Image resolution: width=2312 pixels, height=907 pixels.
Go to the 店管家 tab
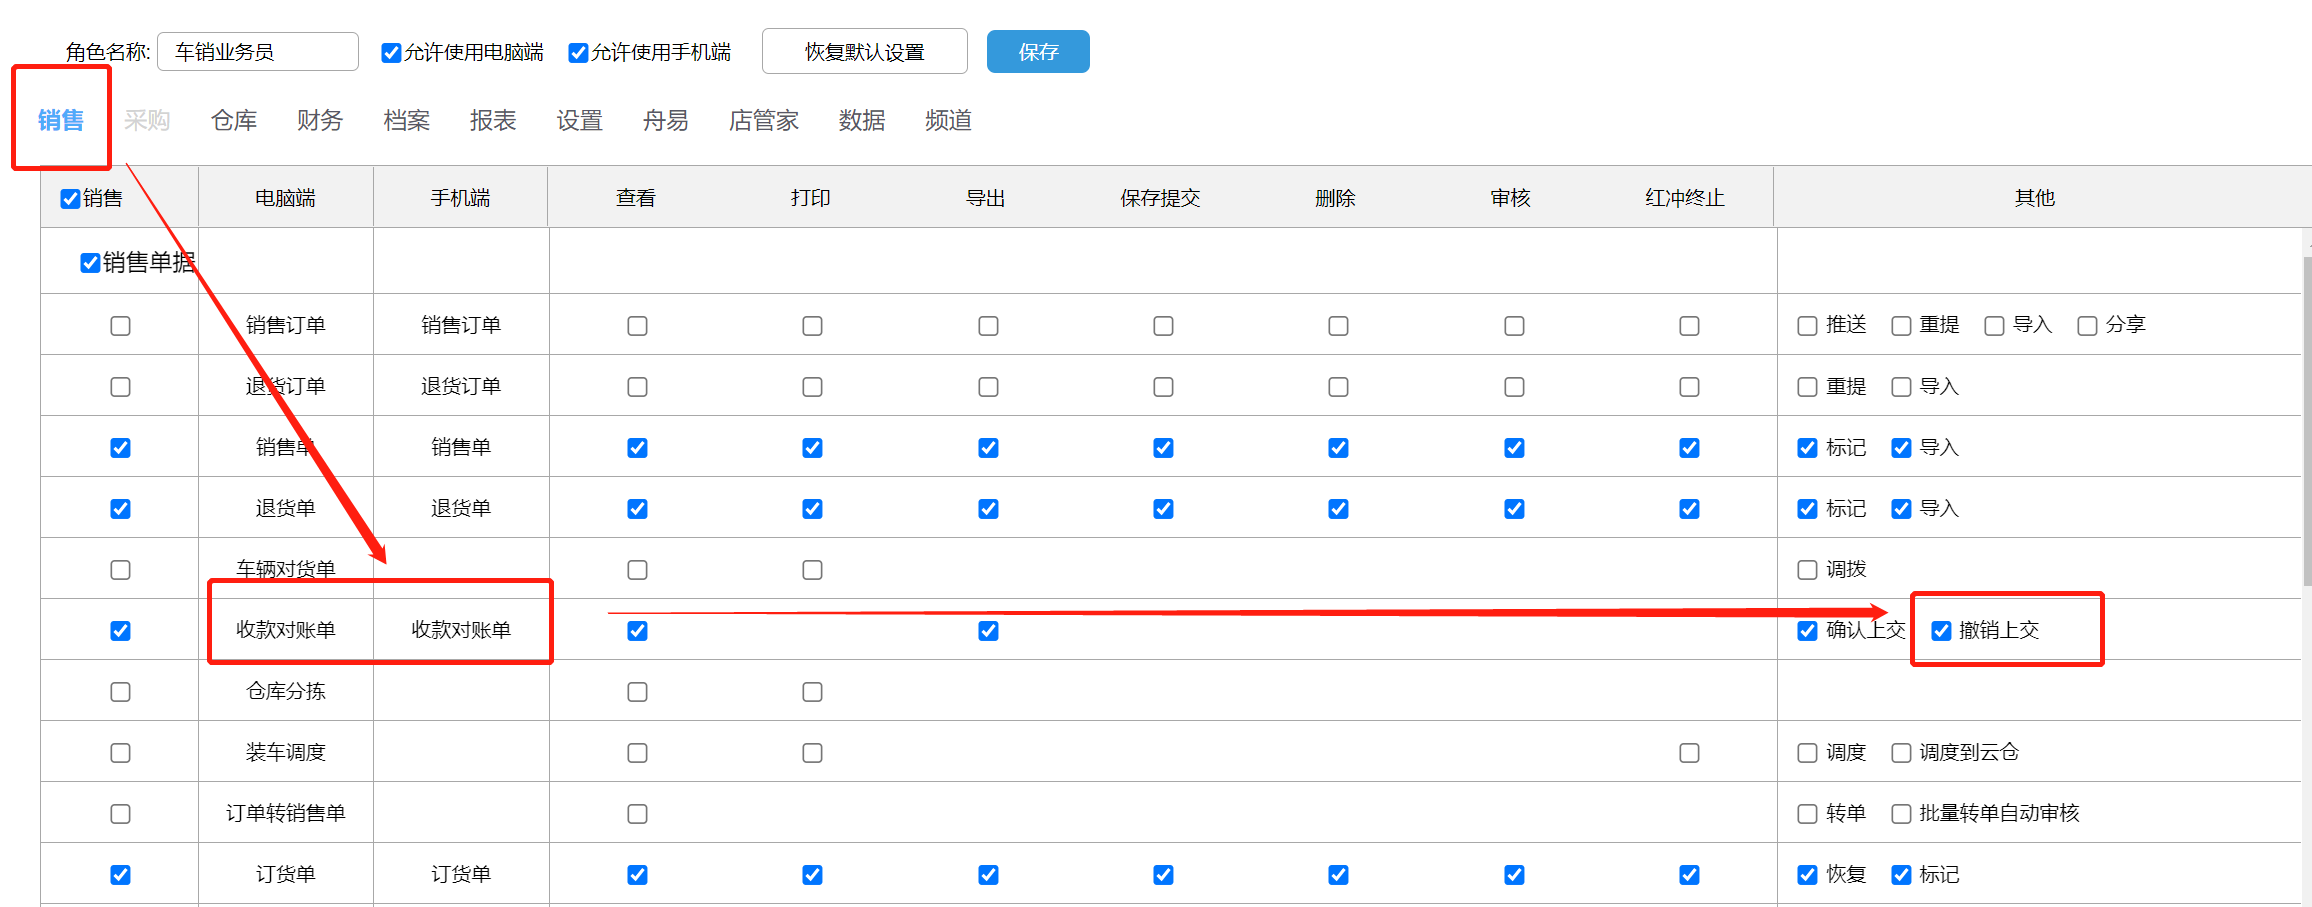763,121
